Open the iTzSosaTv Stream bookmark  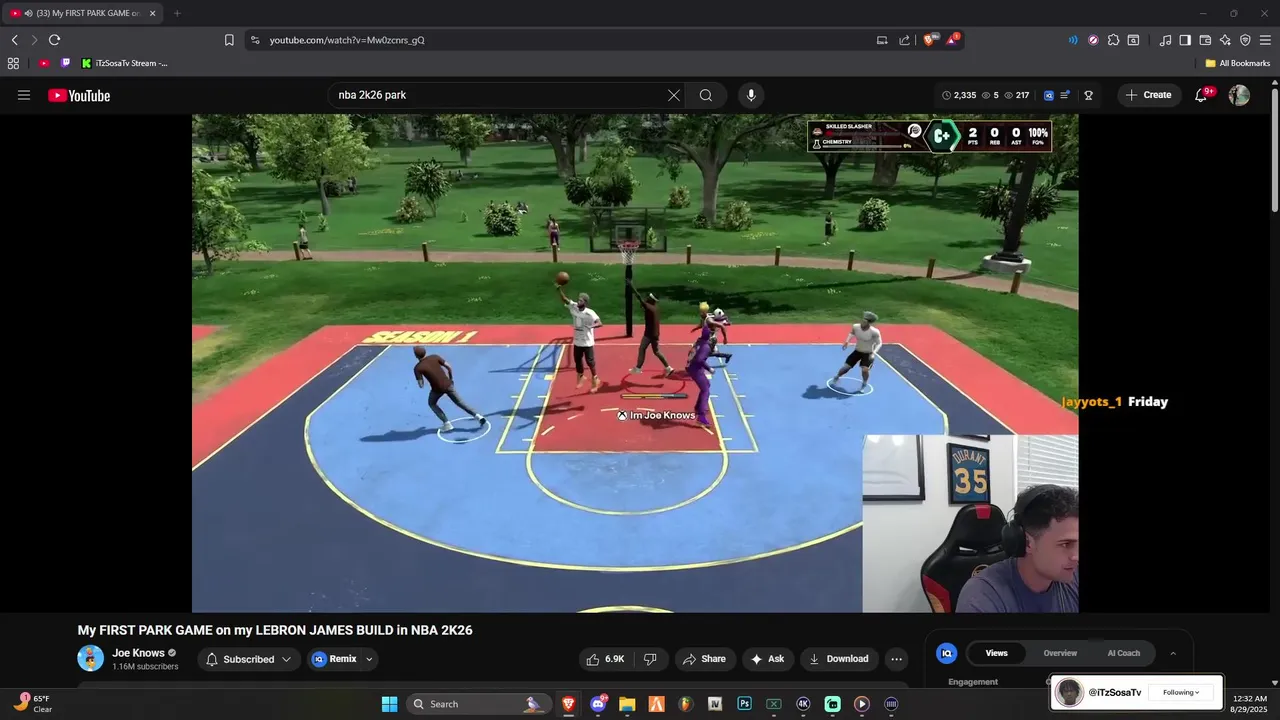[124, 63]
